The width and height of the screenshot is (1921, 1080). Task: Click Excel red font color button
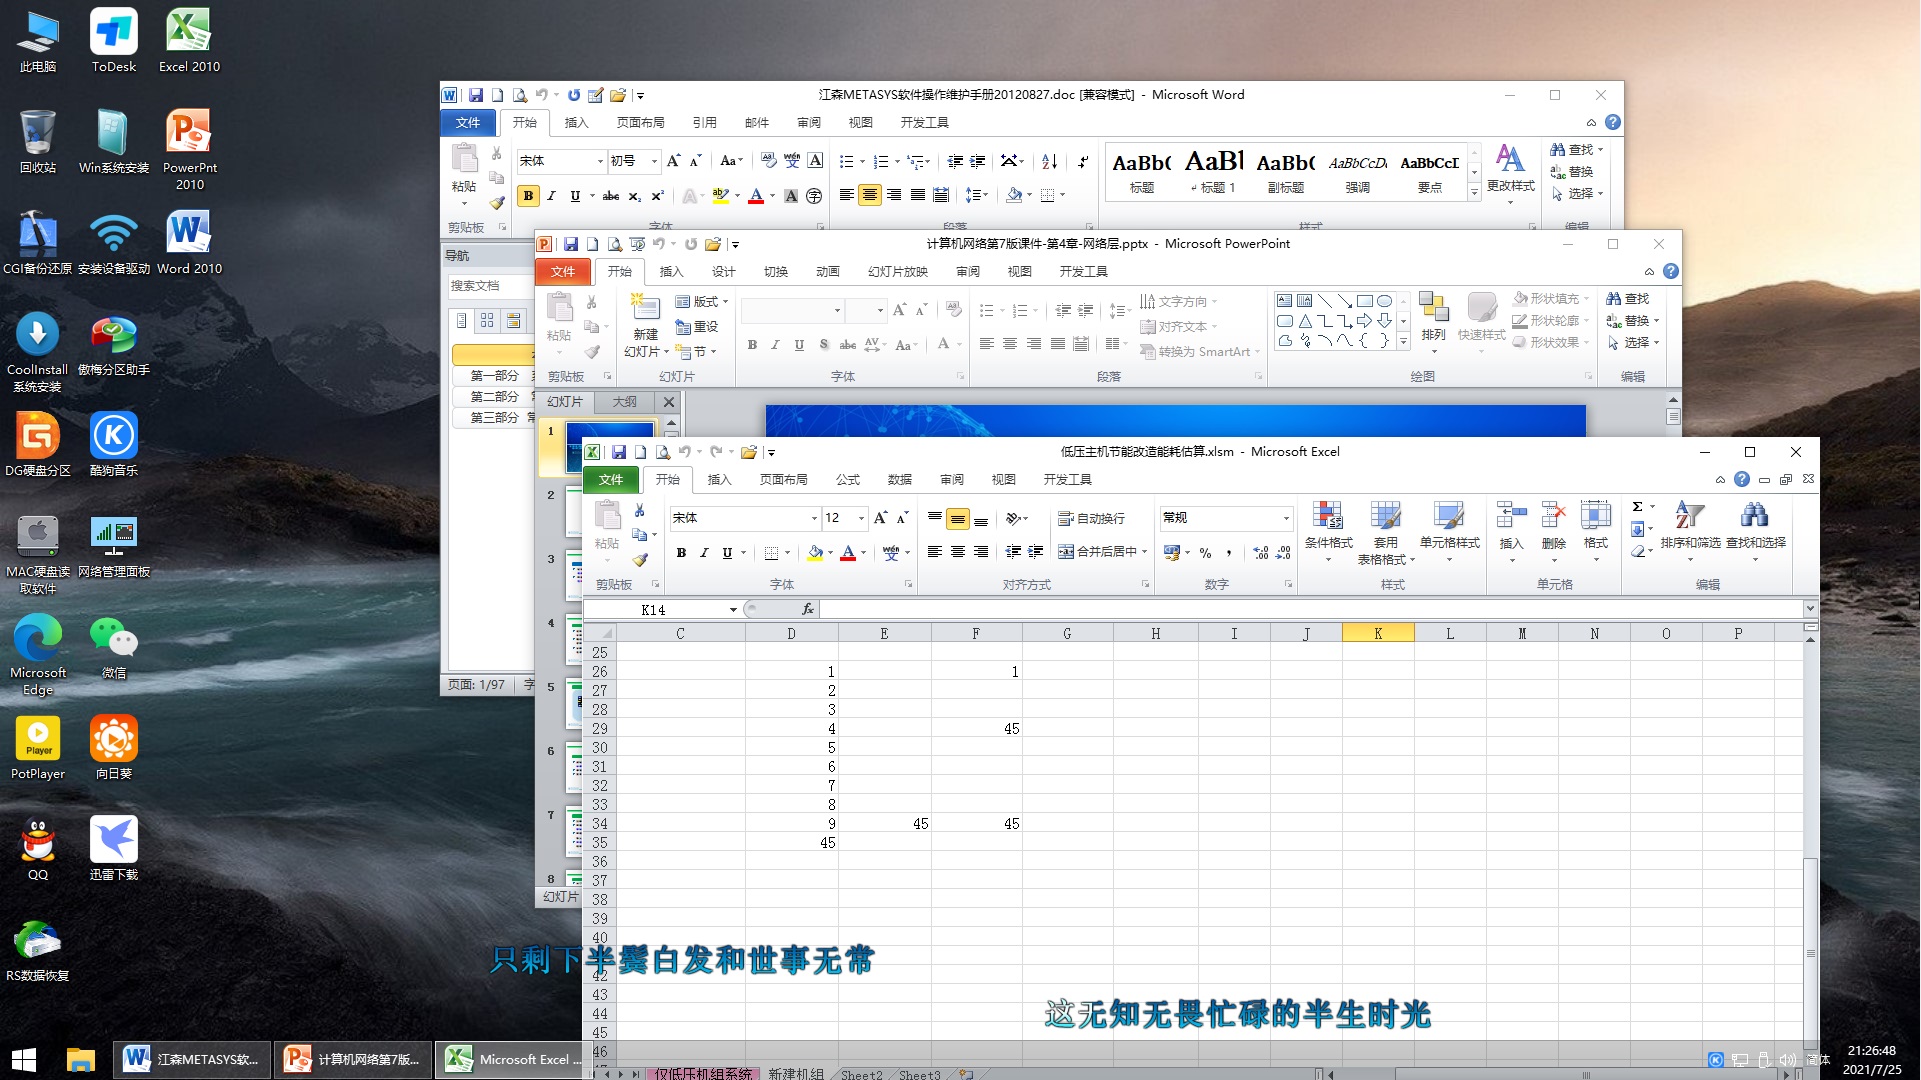coord(848,552)
